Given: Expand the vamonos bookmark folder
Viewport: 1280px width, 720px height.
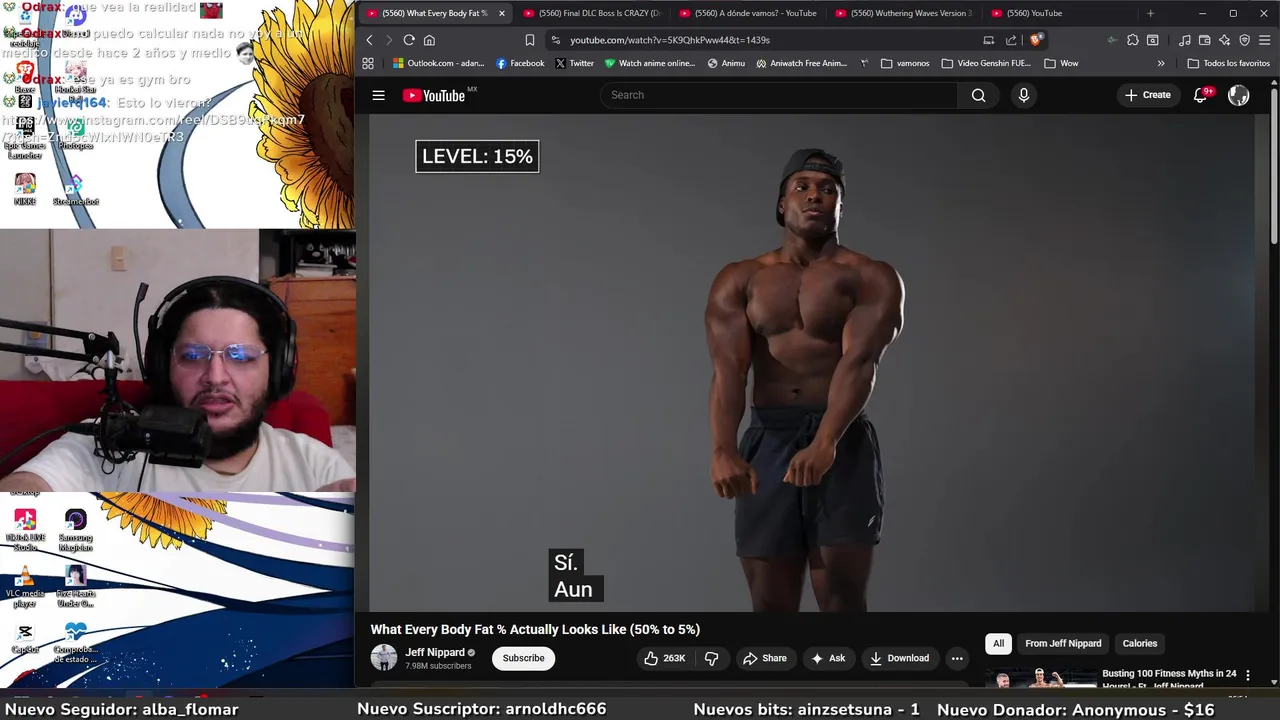Looking at the screenshot, I should tap(905, 63).
